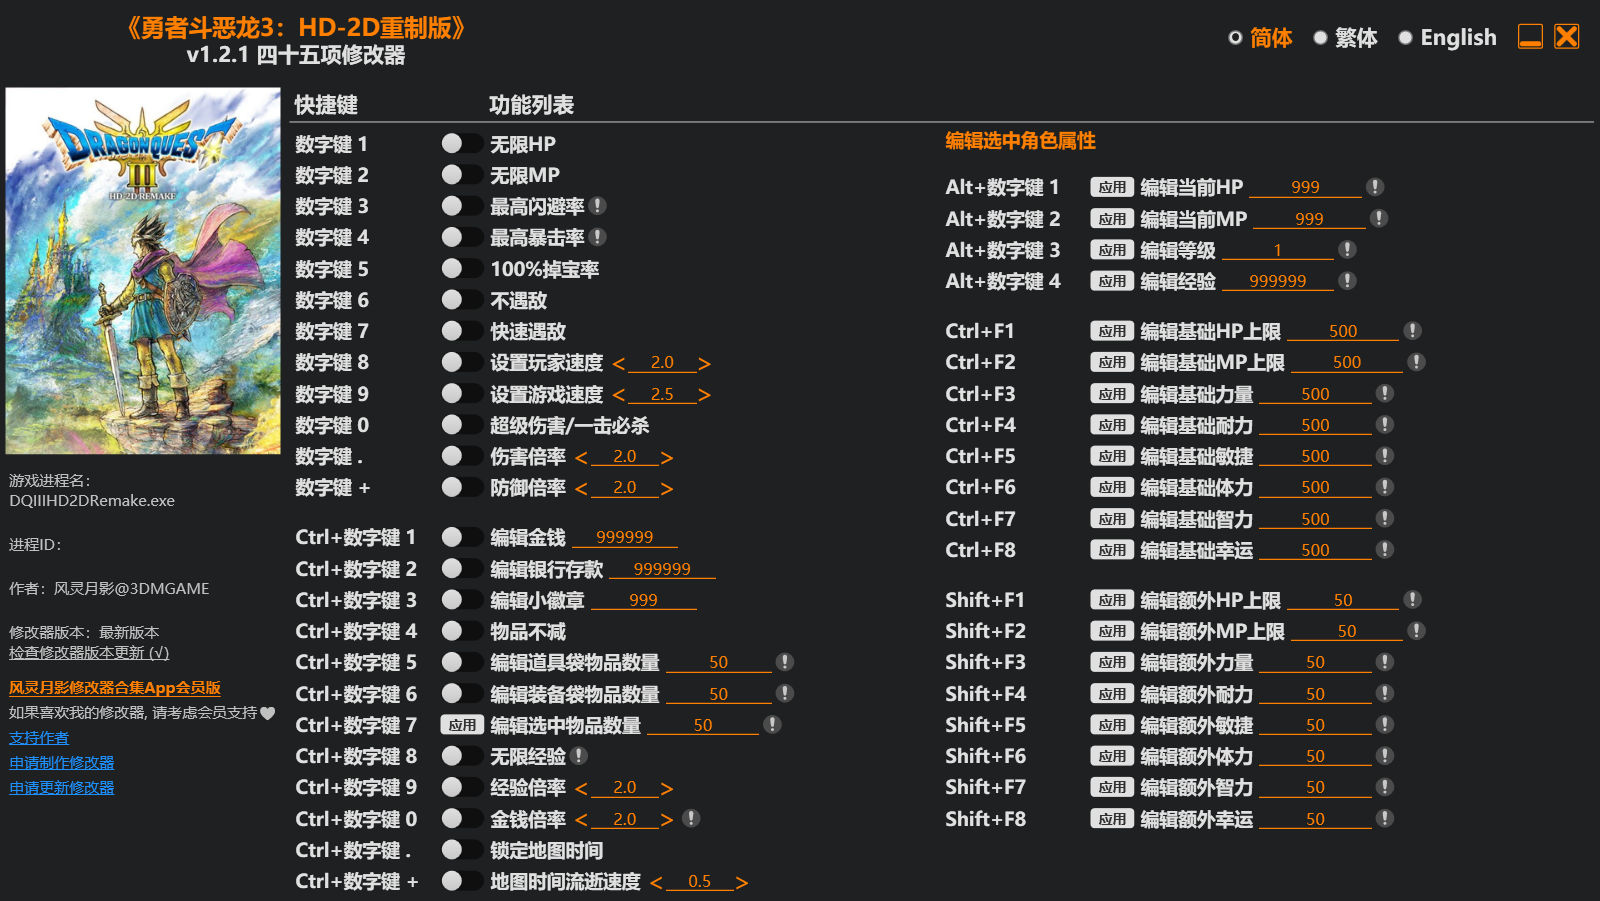Enable the 无限MP toggle
The width and height of the screenshot is (1600, 901).
tap(462, 174)
